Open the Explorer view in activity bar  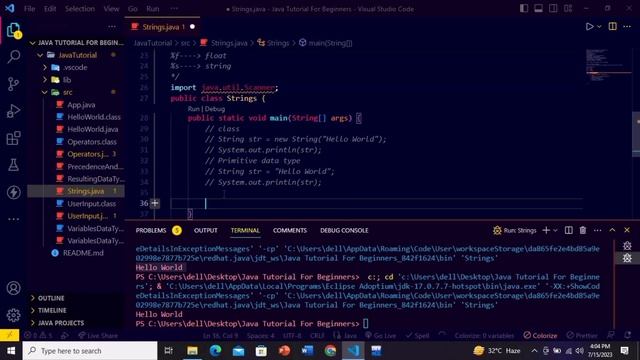13,30
